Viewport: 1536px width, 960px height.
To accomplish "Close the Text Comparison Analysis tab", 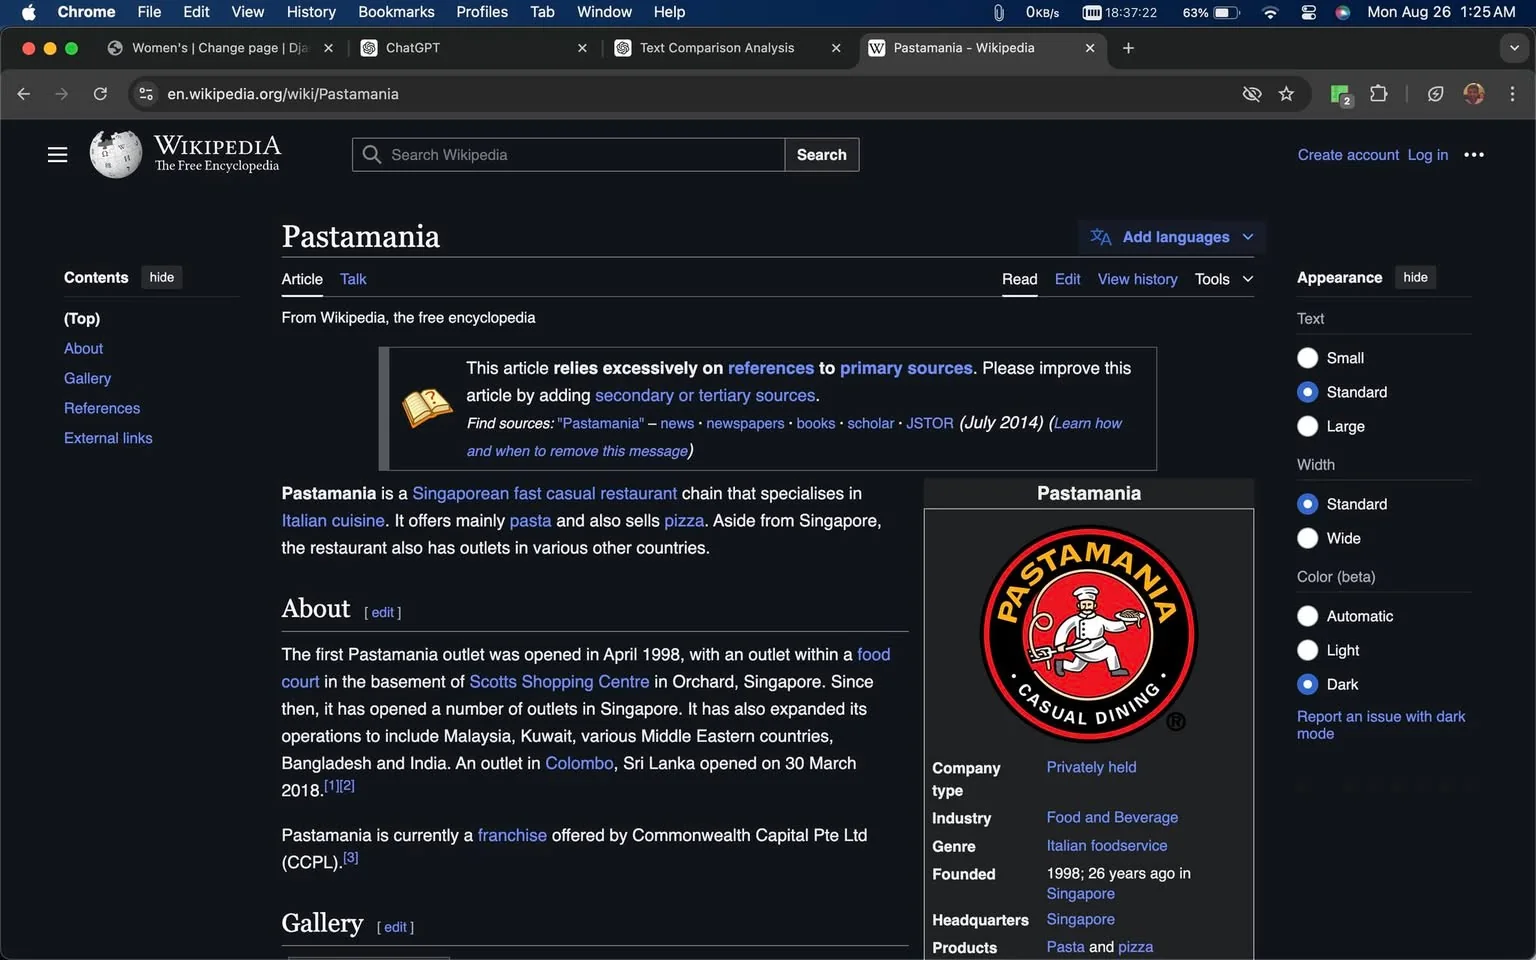I will [836, 47].
